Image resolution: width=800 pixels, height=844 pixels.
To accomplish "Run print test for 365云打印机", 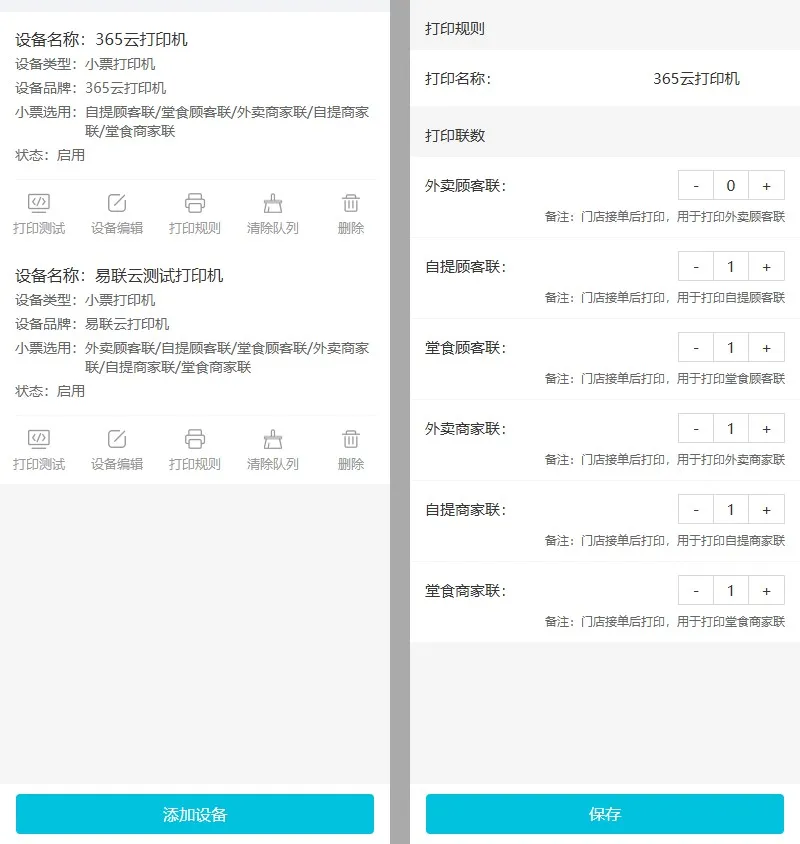I will coord(39,214).
